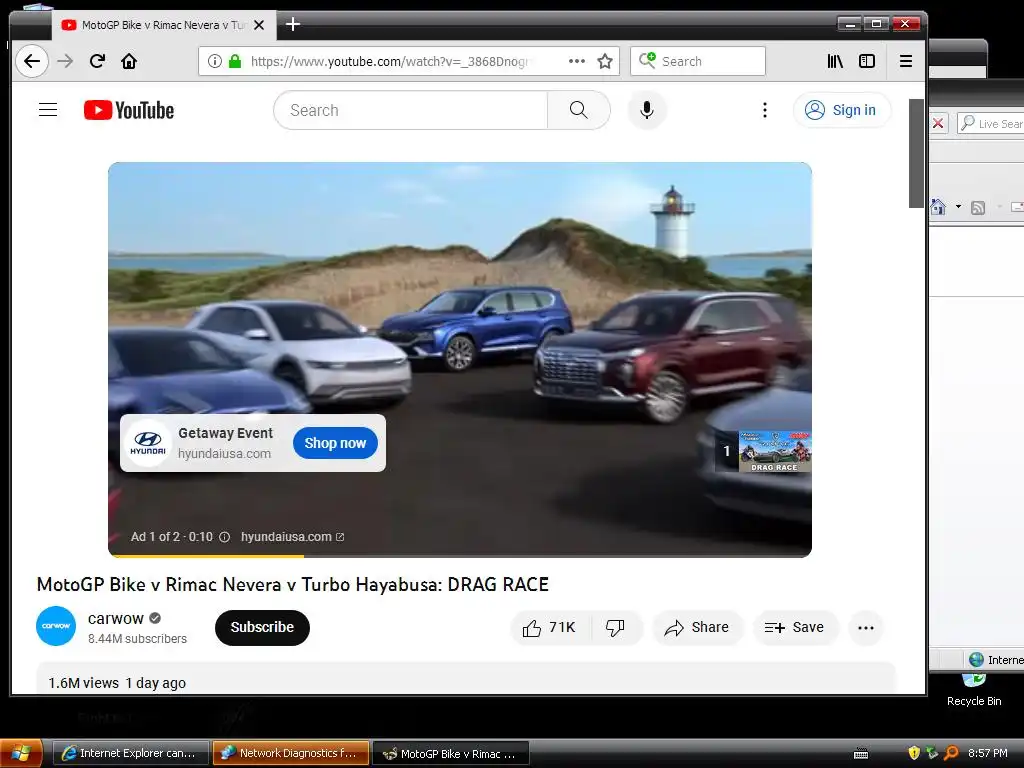Dislike the video with thumbs-down
Viewport: 1024px width, 768px height.
[615, 628]
